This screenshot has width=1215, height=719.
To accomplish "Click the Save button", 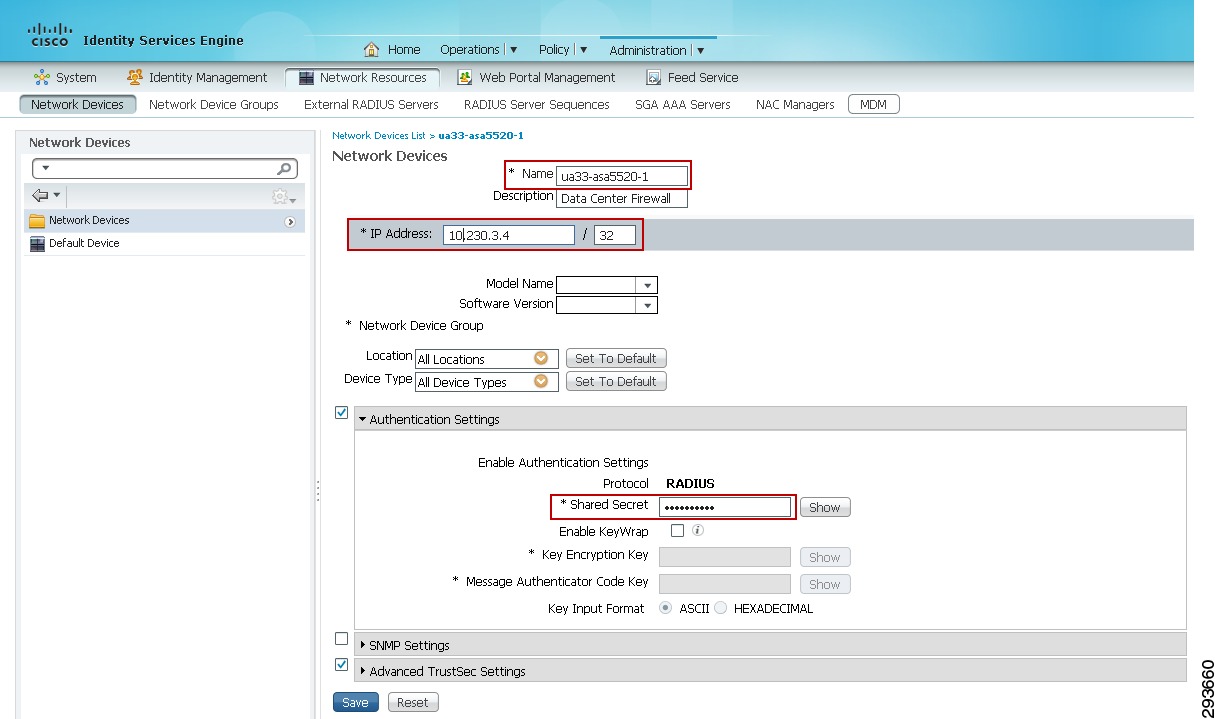I will pos(355,702).
